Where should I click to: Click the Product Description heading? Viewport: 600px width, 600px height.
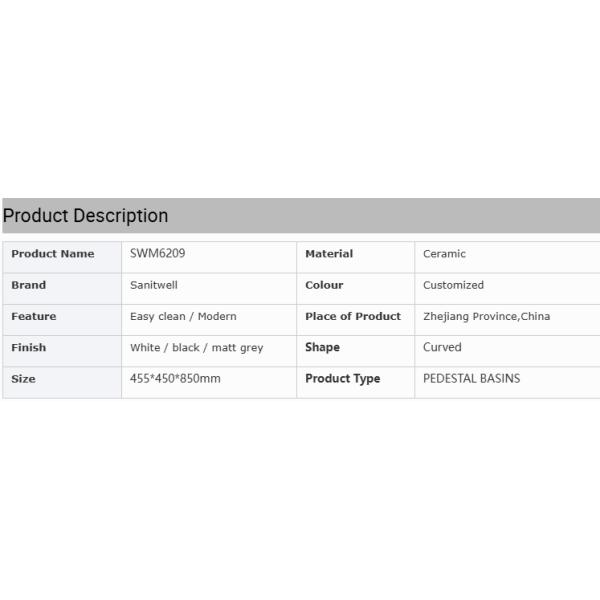86,216
